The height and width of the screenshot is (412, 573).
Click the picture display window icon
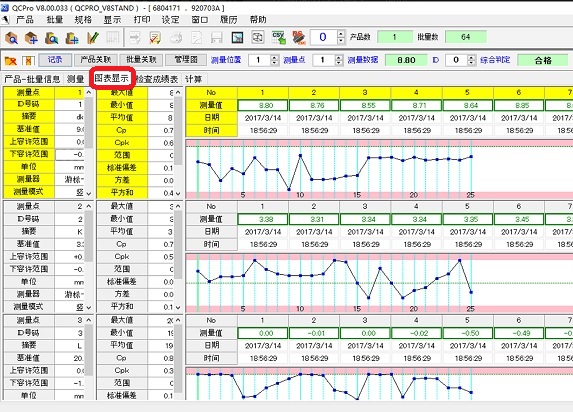pyautogui.click(x=238, y=37)
